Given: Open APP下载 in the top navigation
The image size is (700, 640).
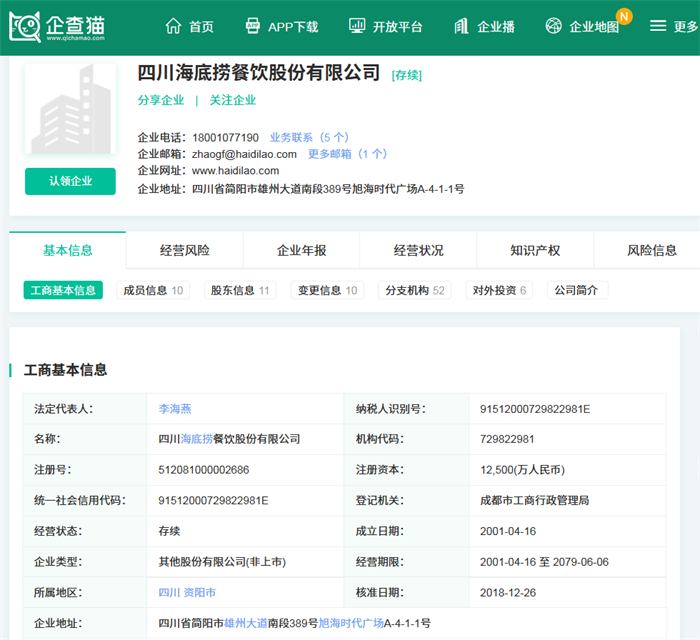Looking at the screenshot, I should 293,27.
